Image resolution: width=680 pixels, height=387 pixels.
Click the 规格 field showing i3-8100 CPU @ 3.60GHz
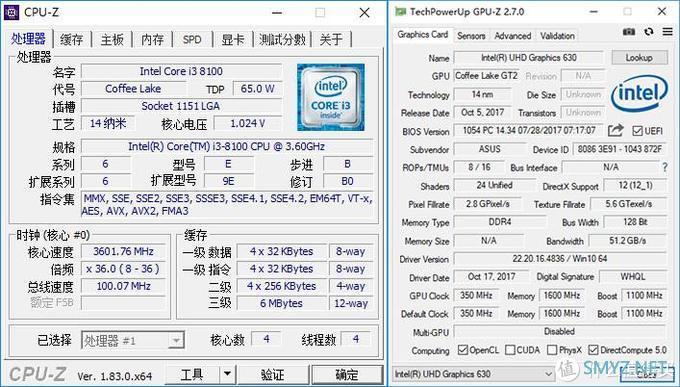pos(226,146)
